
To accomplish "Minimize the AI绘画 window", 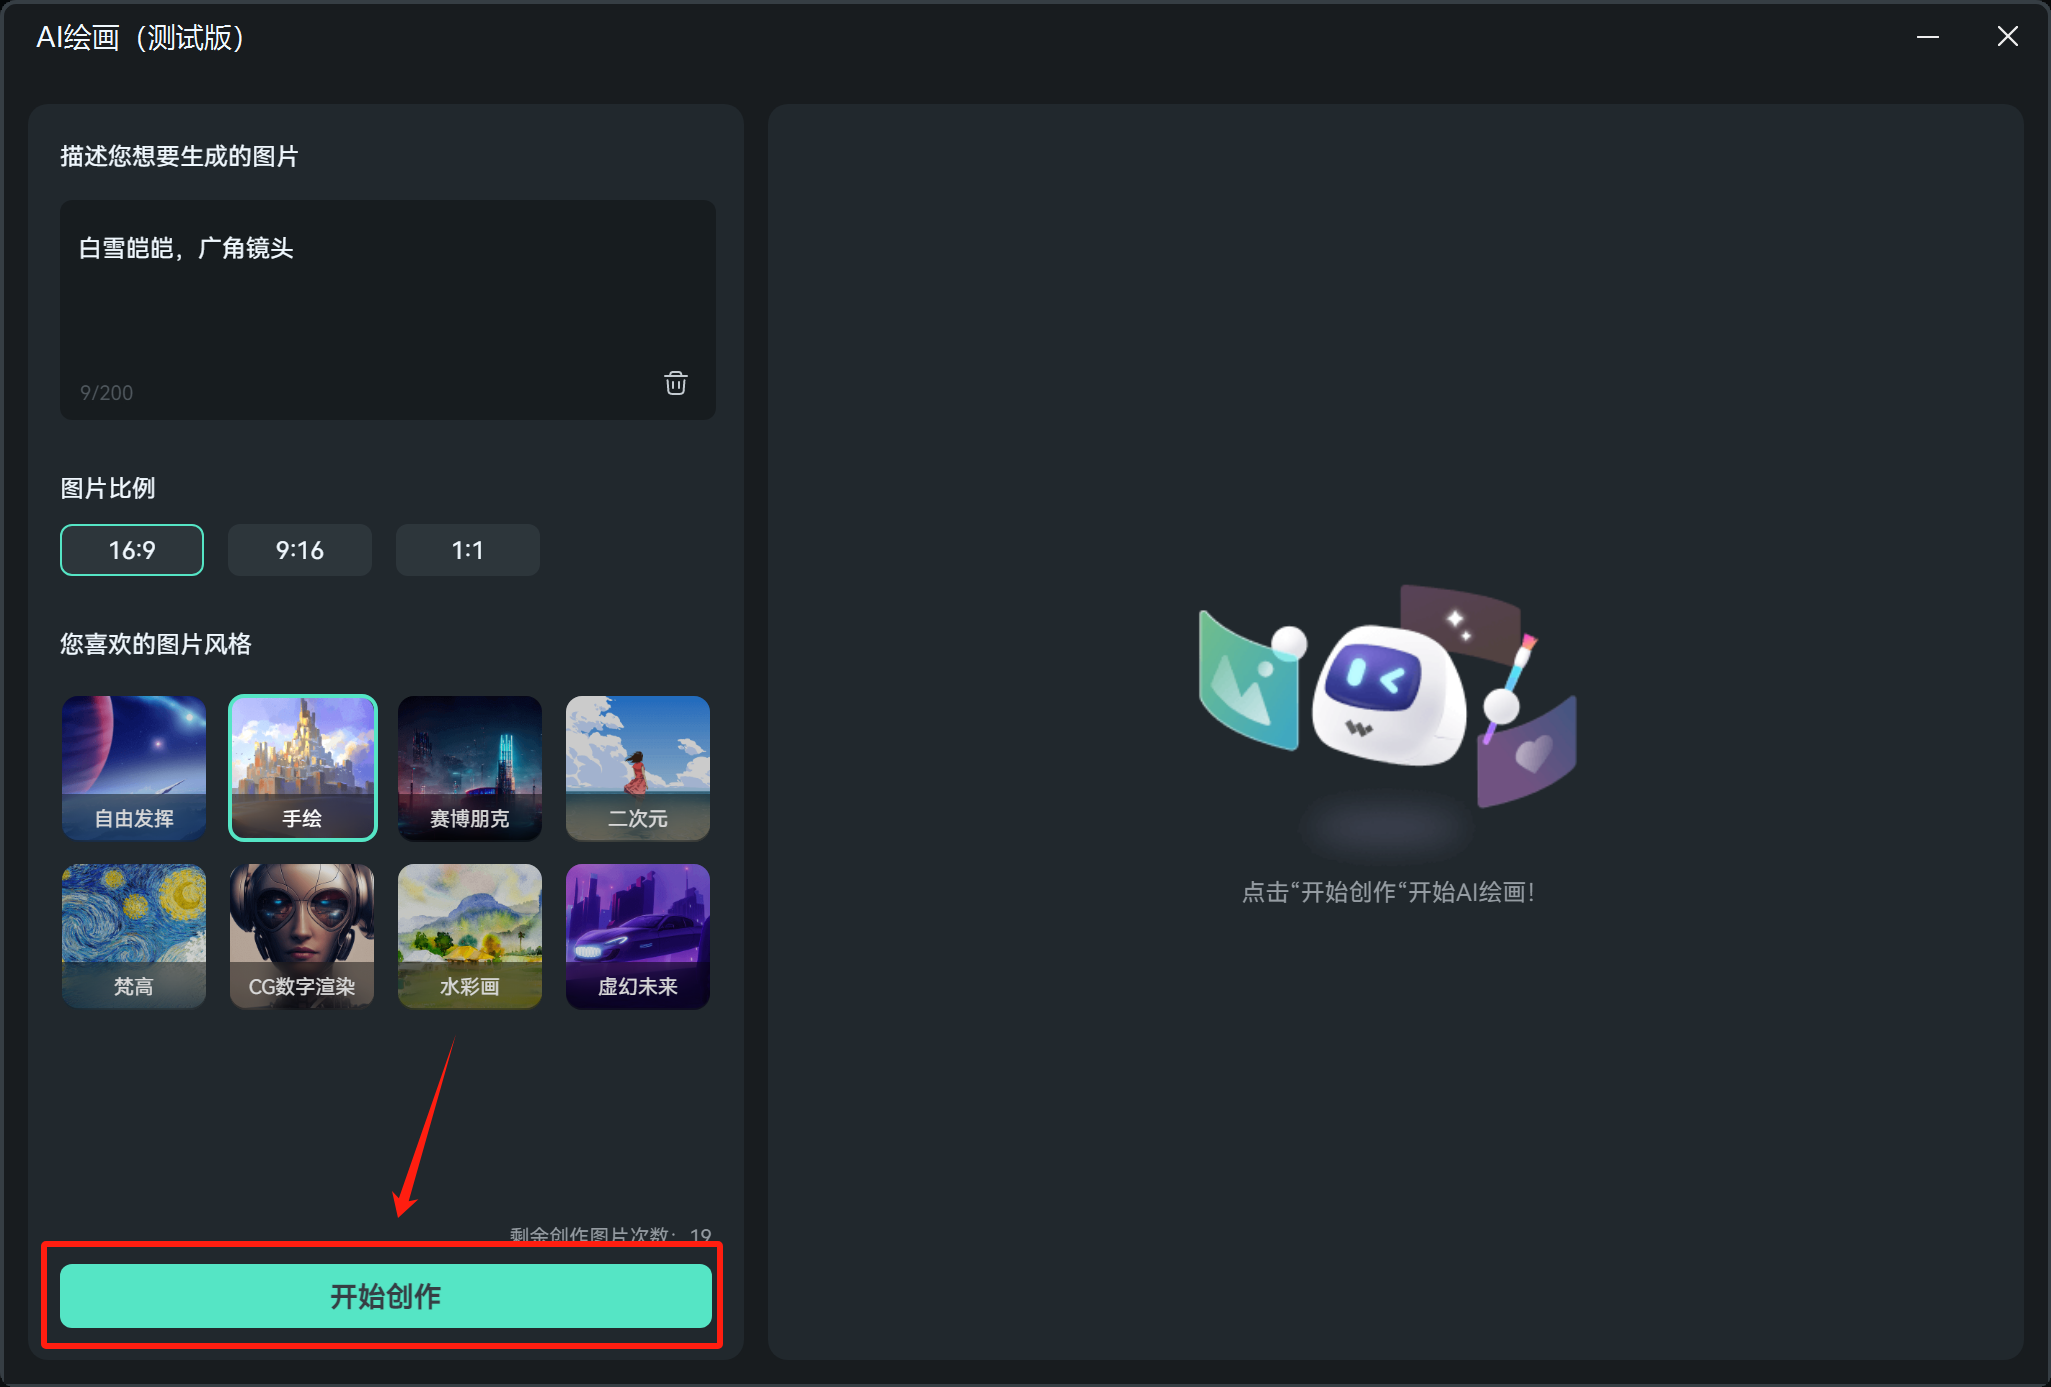I will point(1928,37).
